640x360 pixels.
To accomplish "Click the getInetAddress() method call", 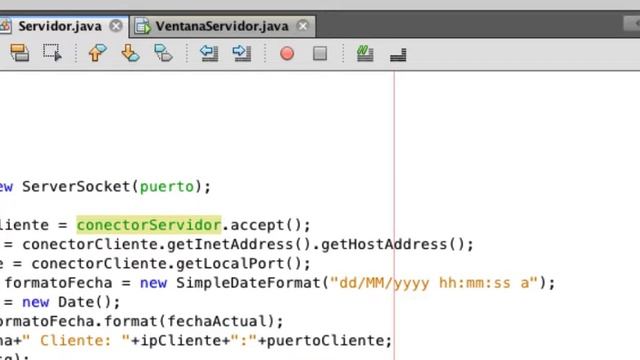I will pos(239,244).
